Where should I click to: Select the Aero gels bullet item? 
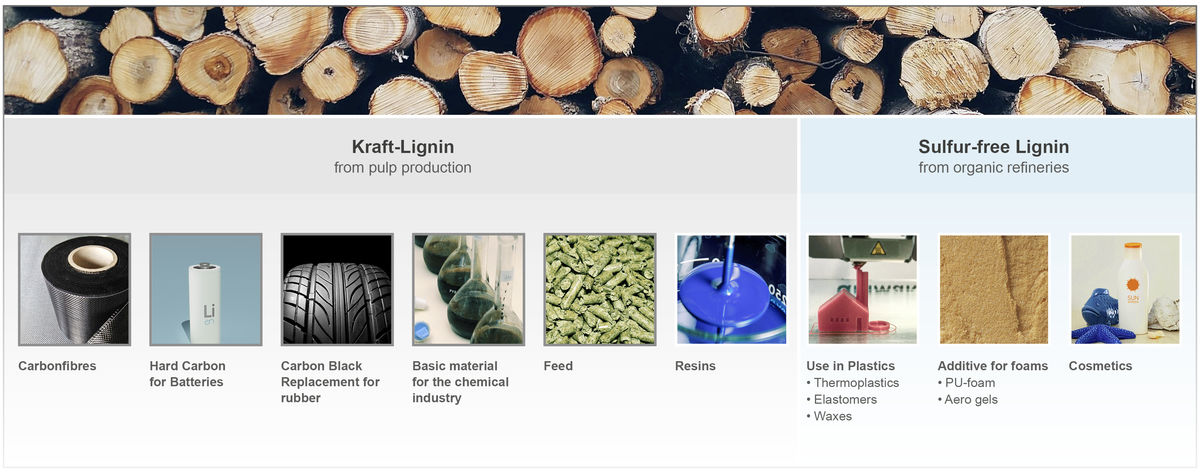pos(968,400)
